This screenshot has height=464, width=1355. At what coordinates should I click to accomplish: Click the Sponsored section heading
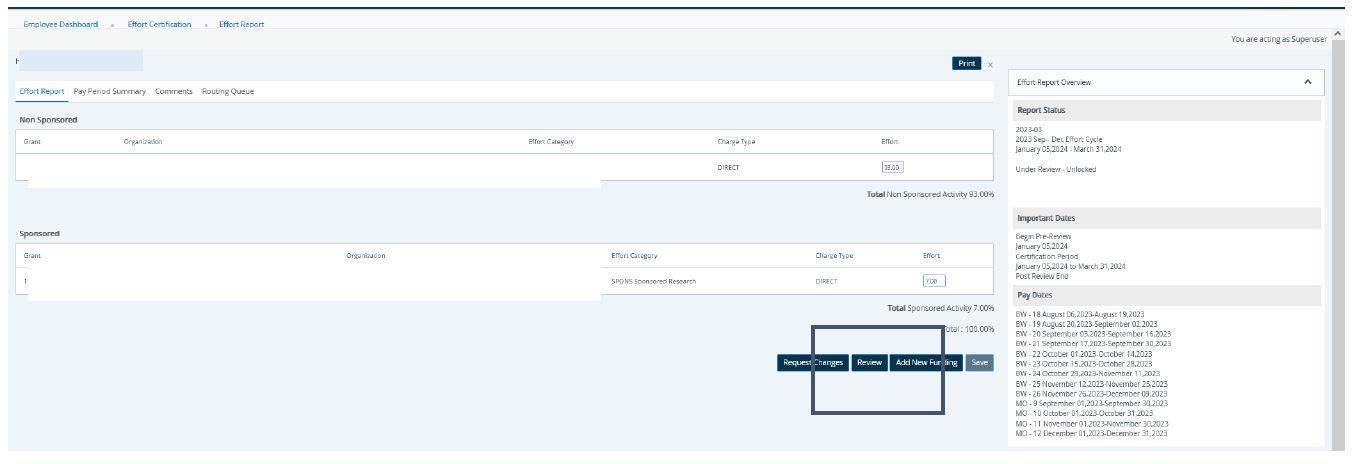(39, 233)
